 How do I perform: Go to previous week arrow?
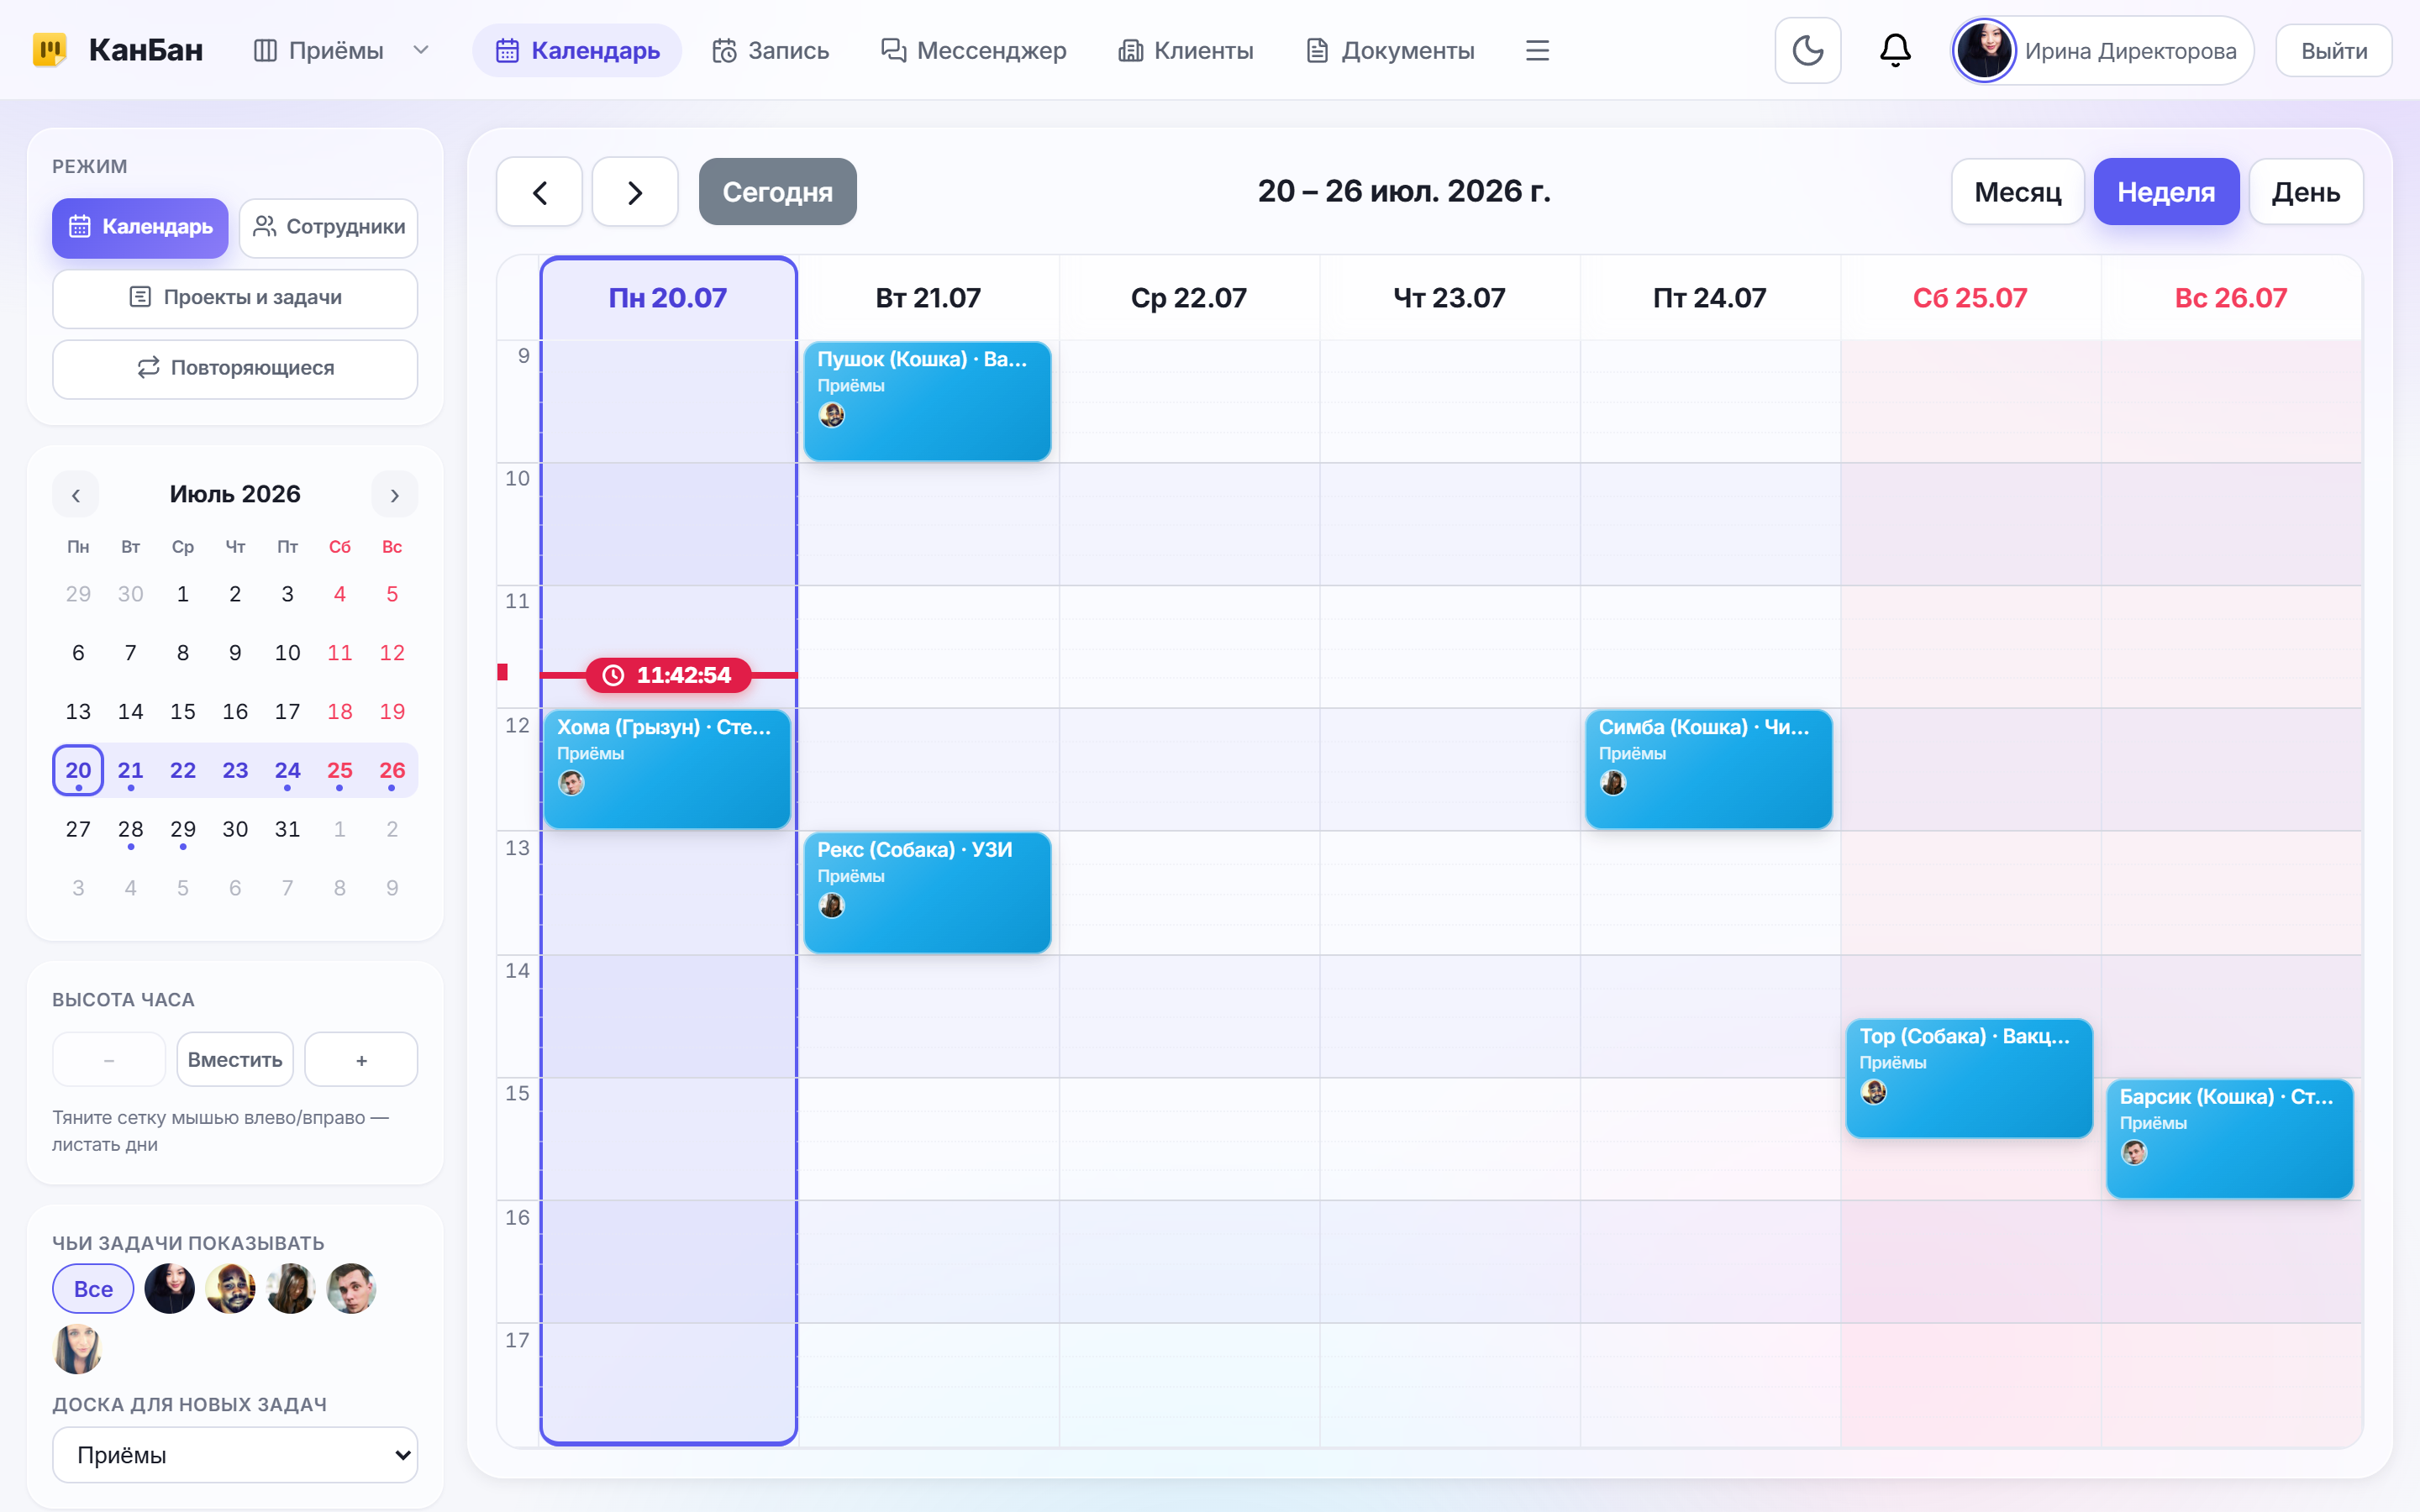539,192
